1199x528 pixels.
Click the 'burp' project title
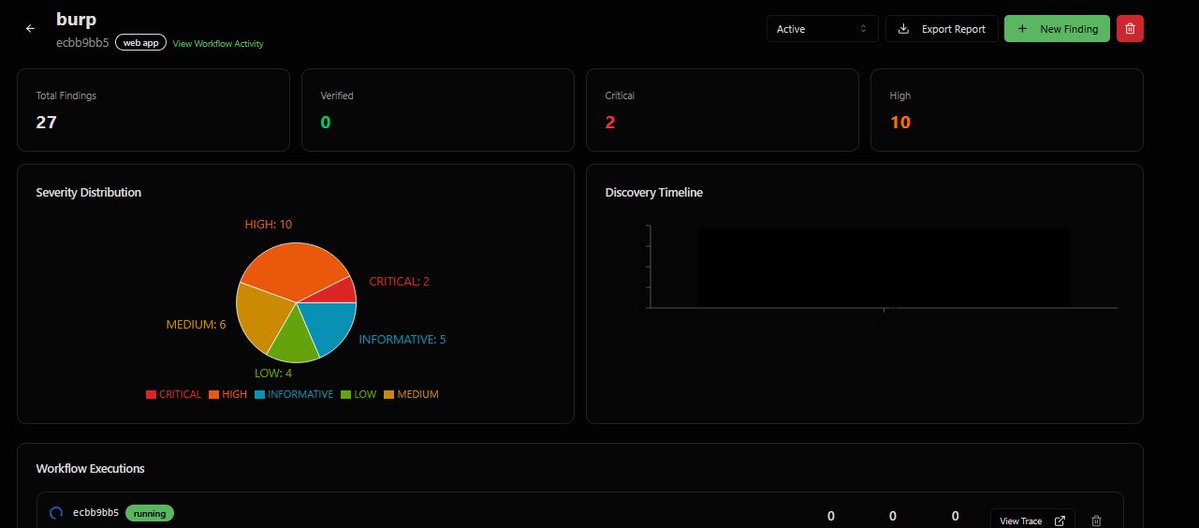click(76, 19)
